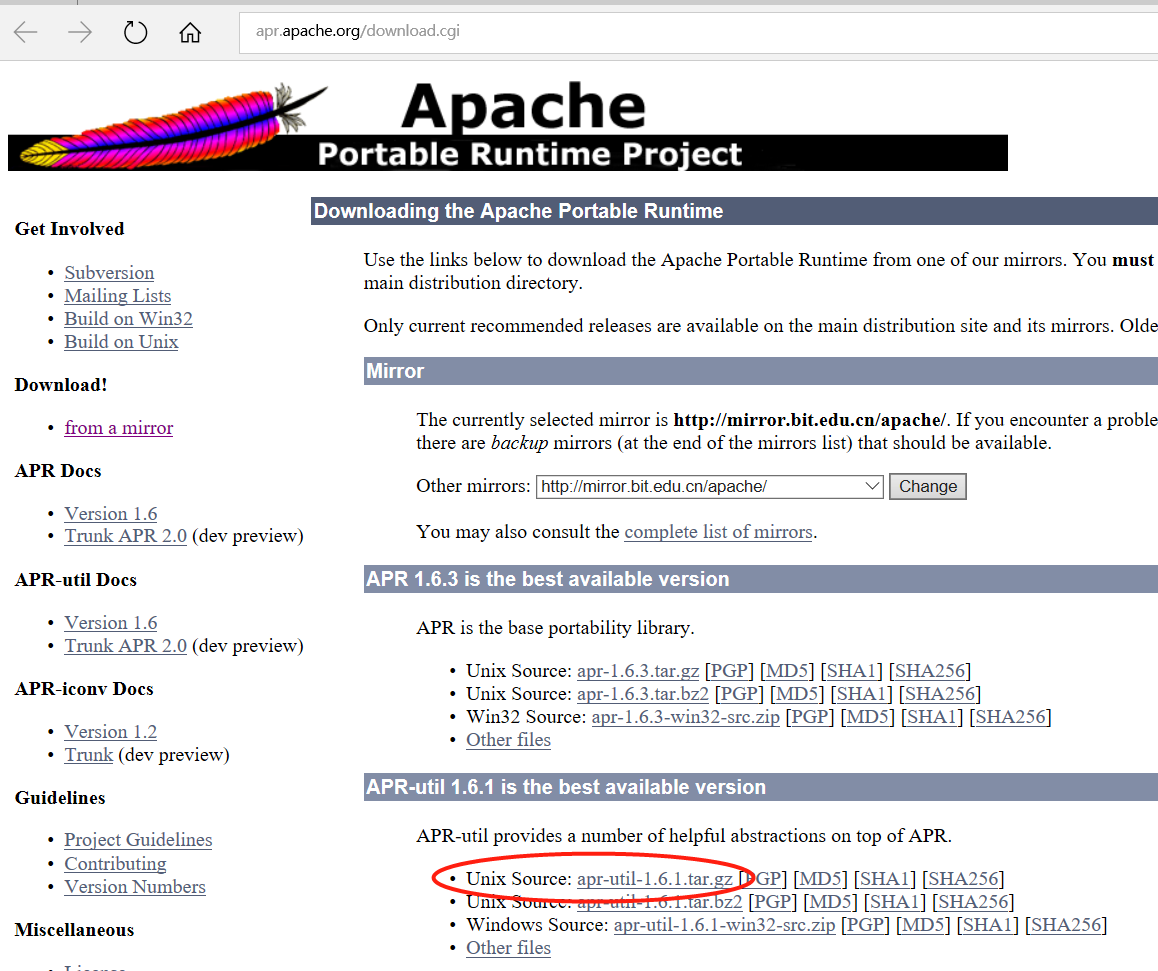Open the browser home page icon

click(x=190, y=32)
